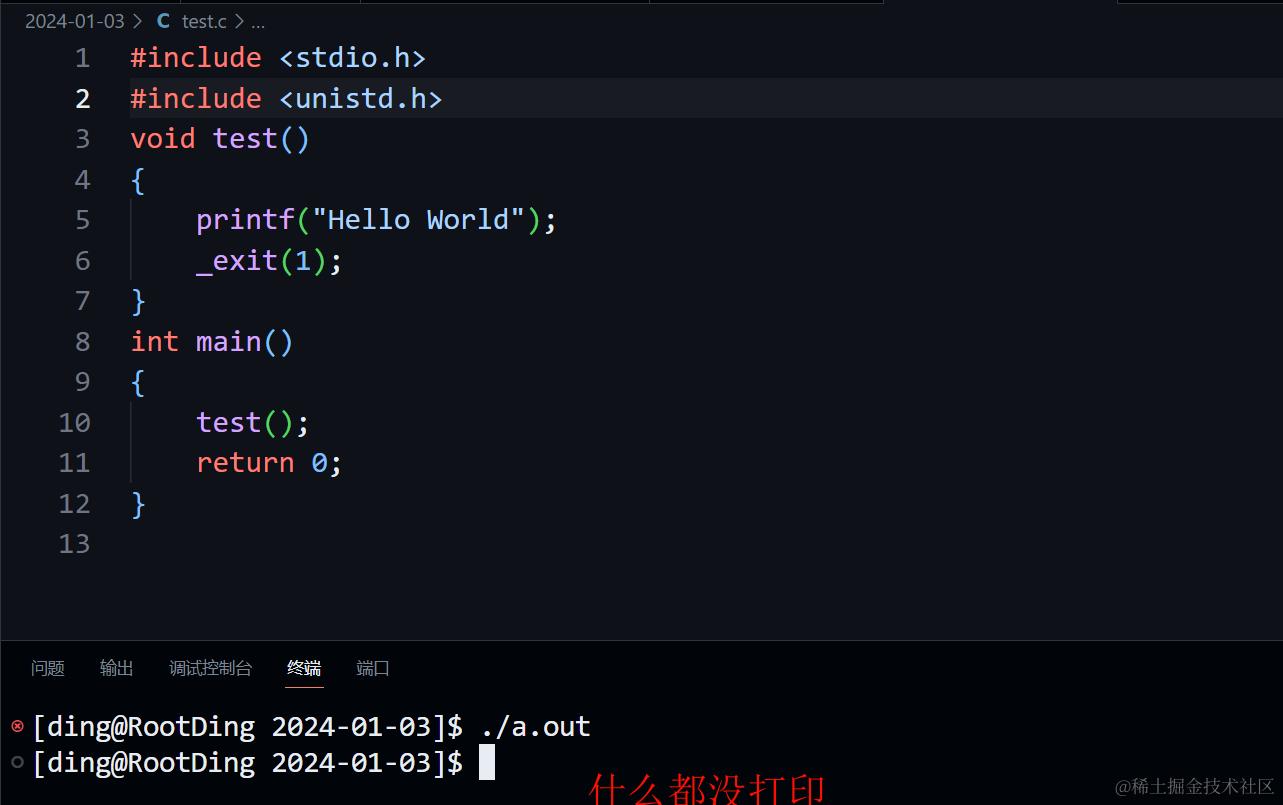Click the breadcrumb ellipsis after test.c
Screen dimensions: 1283x805
tap(258, 21)
